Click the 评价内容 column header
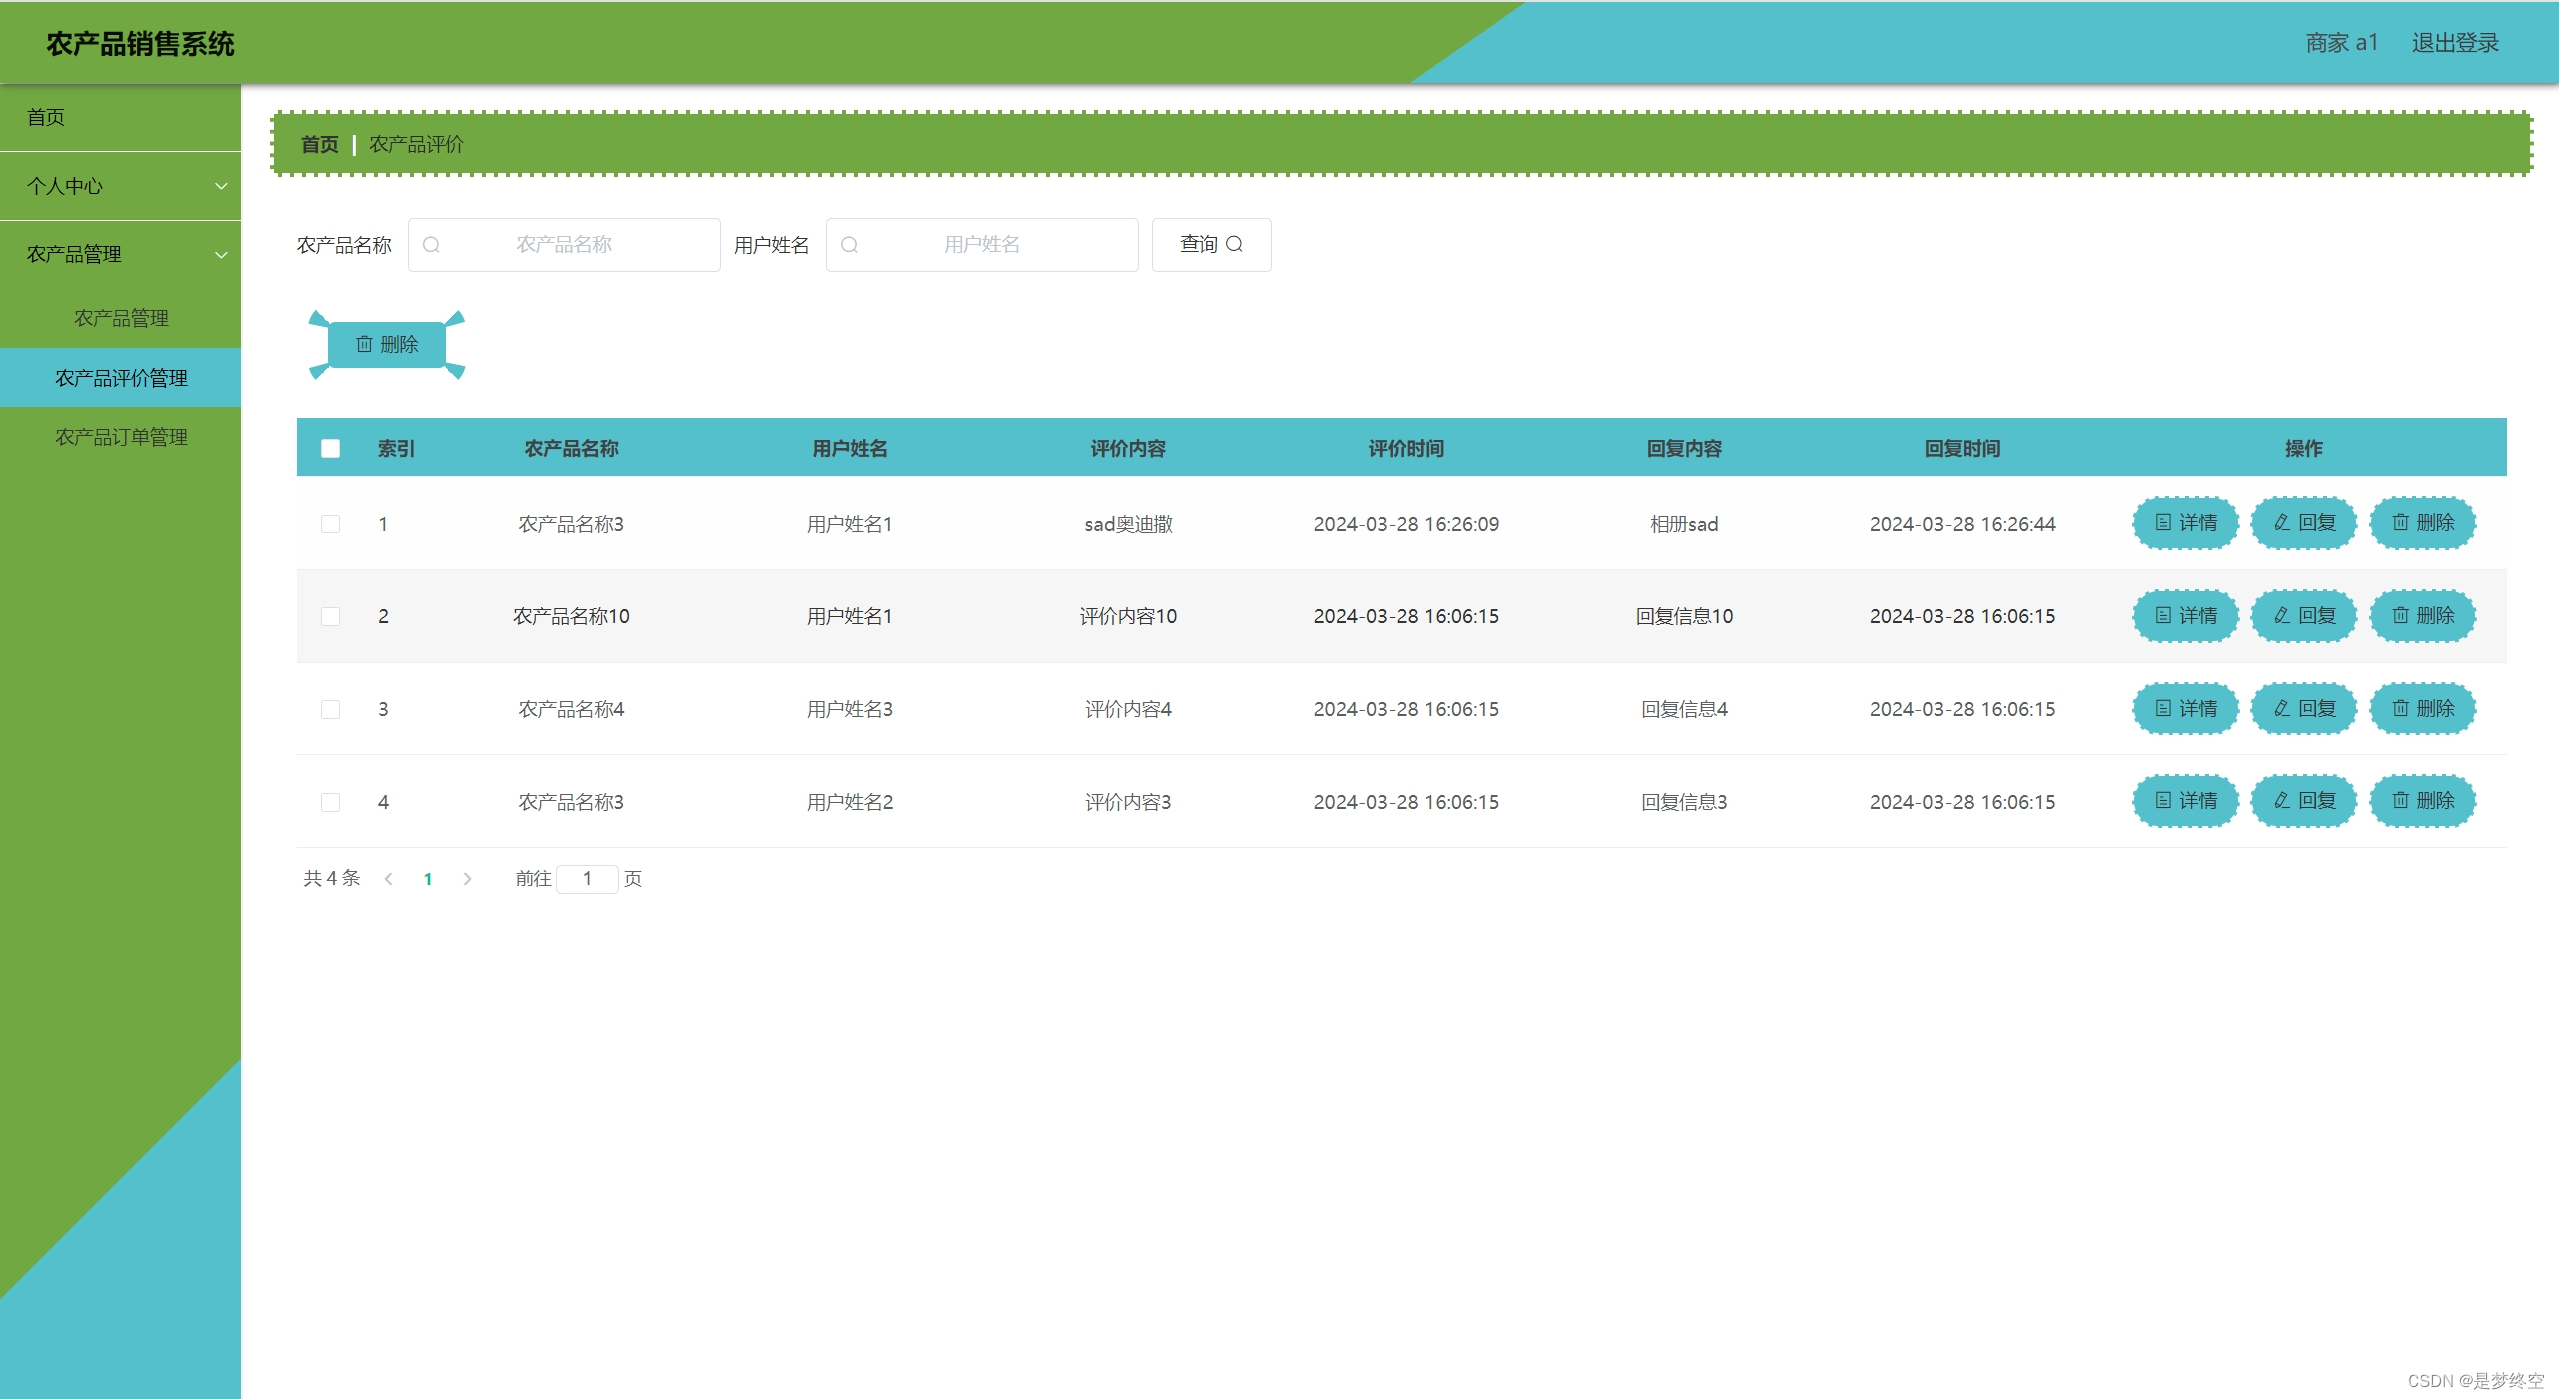The height and width of the screenshot is (1399, 2559). click(1128, 448)
